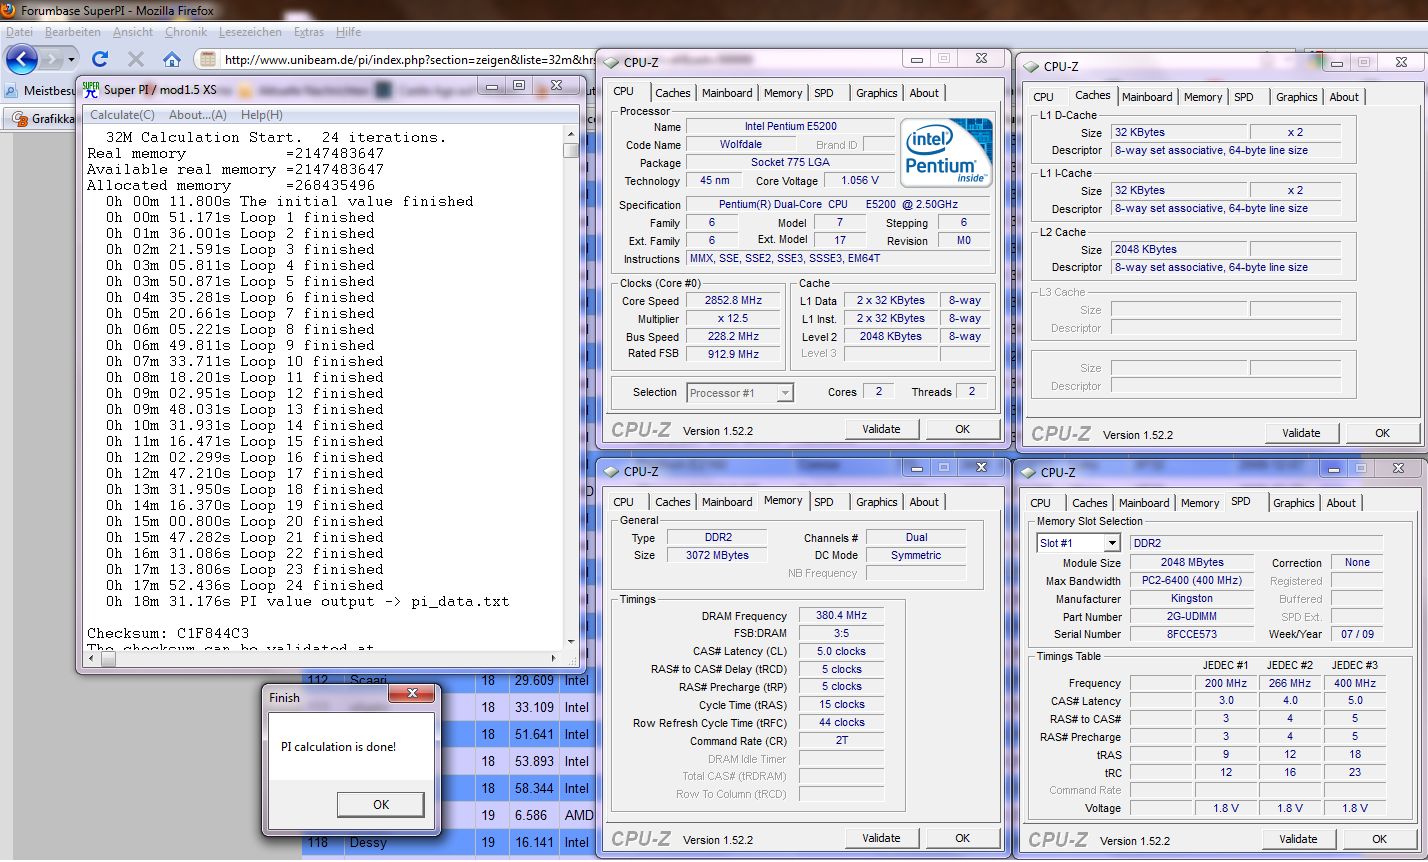Click Validate in the Caches-tab CPU-Z window

[1301, 433]
